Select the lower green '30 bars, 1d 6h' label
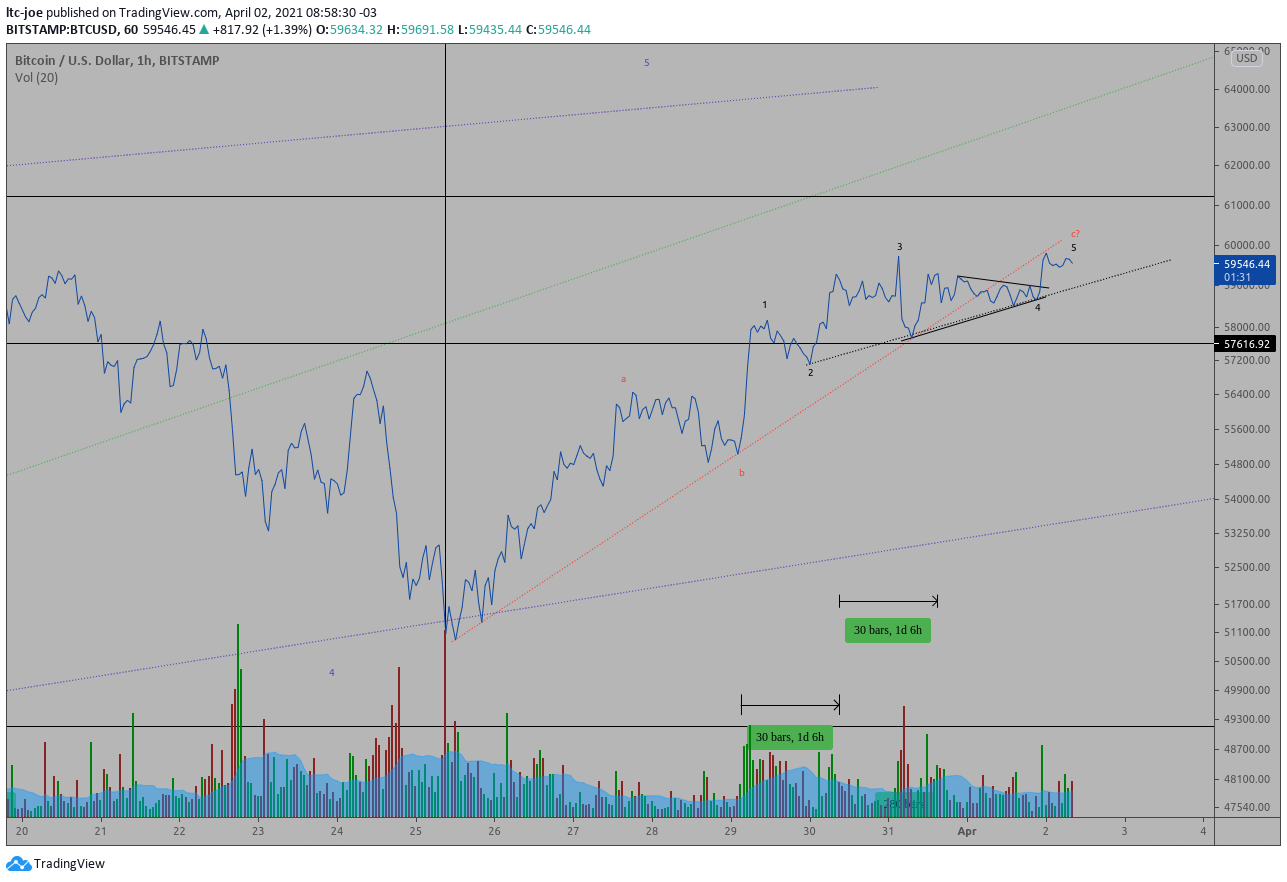The width and height of the screenshot is (1287, 882). (x=790, y=738)
